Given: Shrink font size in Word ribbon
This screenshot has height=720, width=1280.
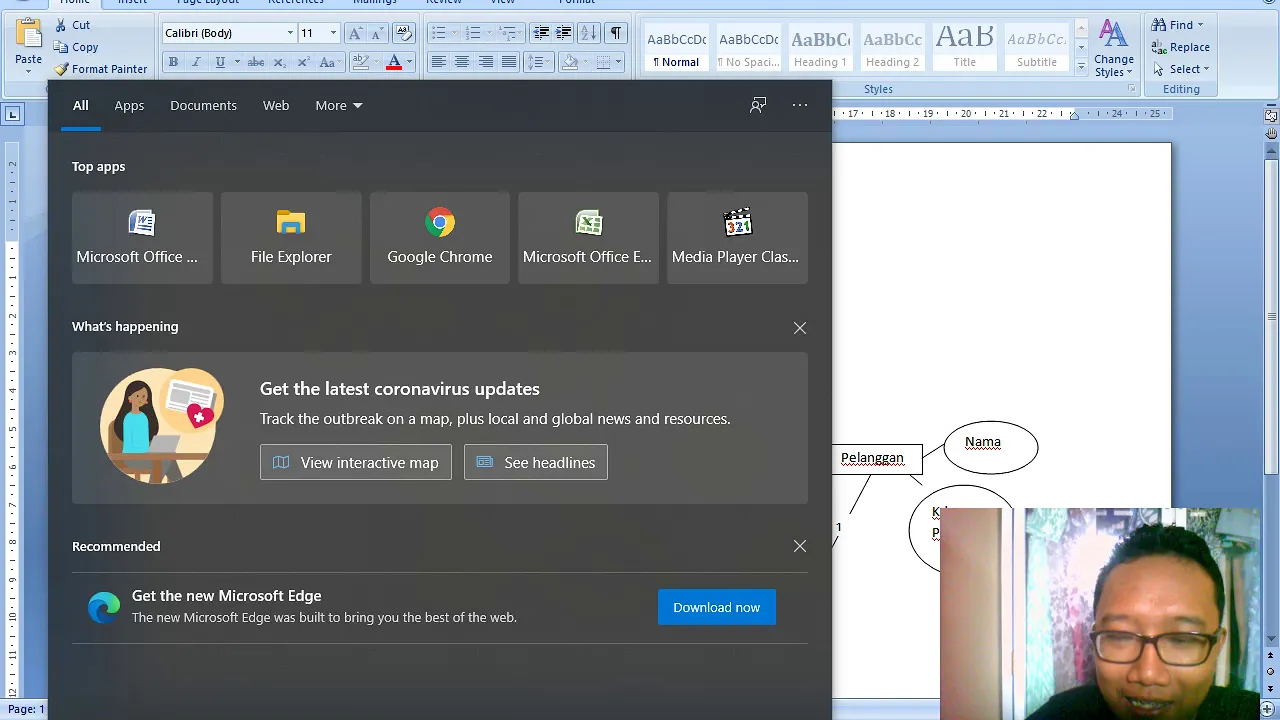Looking at the screenshot, I should (x=376, y=33).
